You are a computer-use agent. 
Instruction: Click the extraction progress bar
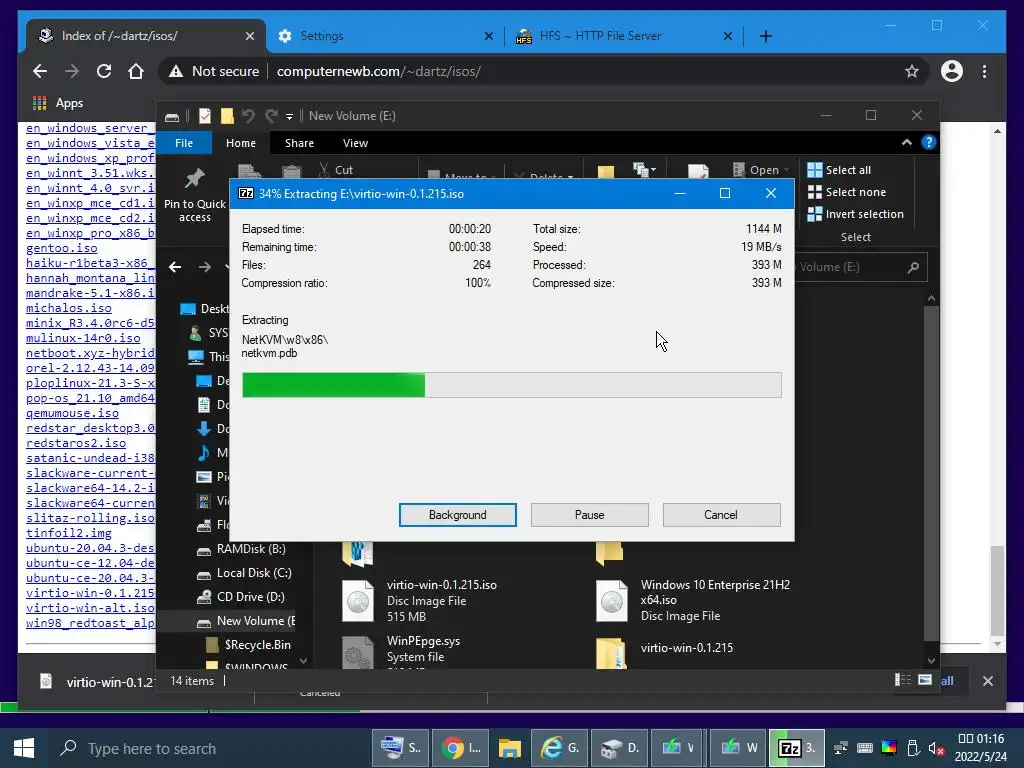pos(511,385)
